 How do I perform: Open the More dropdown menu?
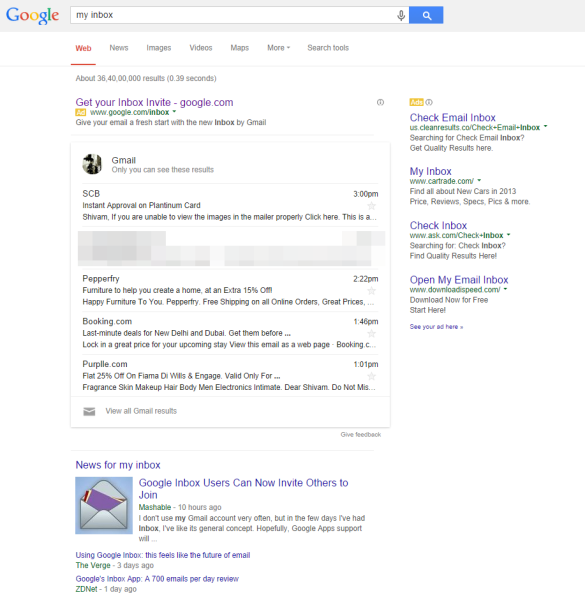coord(279,48)
